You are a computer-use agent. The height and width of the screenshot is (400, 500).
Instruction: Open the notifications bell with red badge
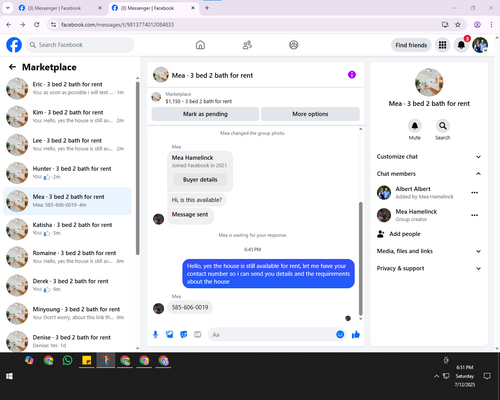[x=461, y=45]
